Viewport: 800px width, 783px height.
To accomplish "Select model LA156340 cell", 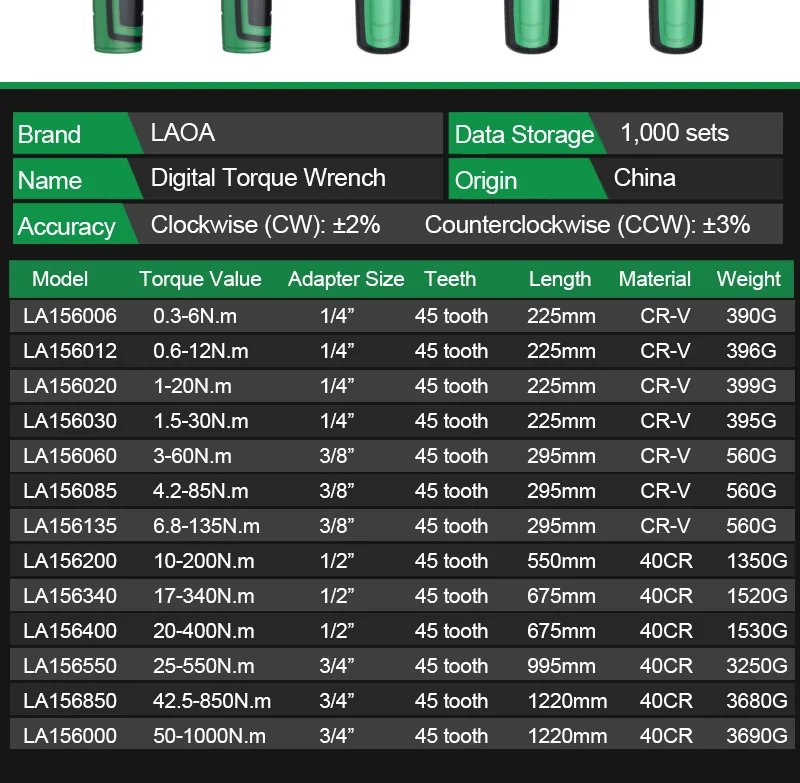I will point(70,596).
